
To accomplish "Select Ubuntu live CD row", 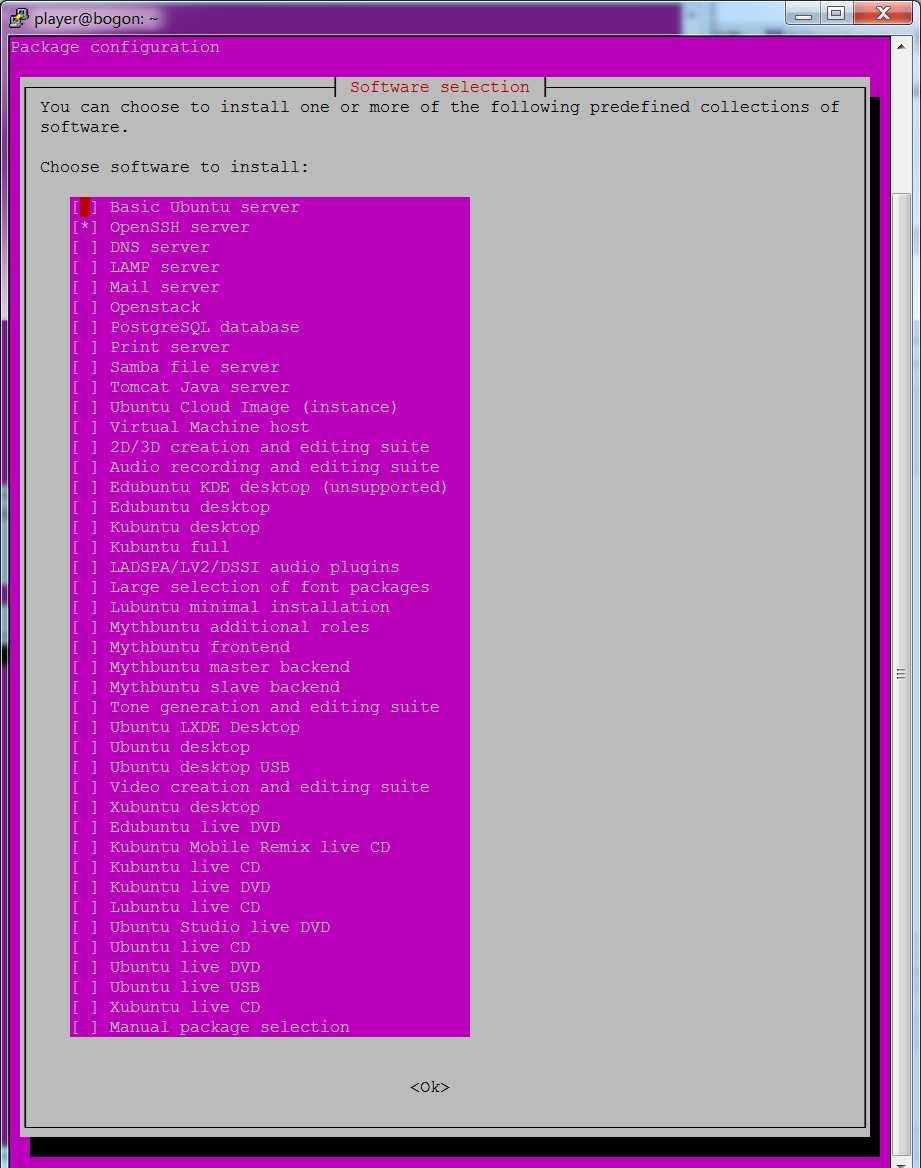I will 270,947.
